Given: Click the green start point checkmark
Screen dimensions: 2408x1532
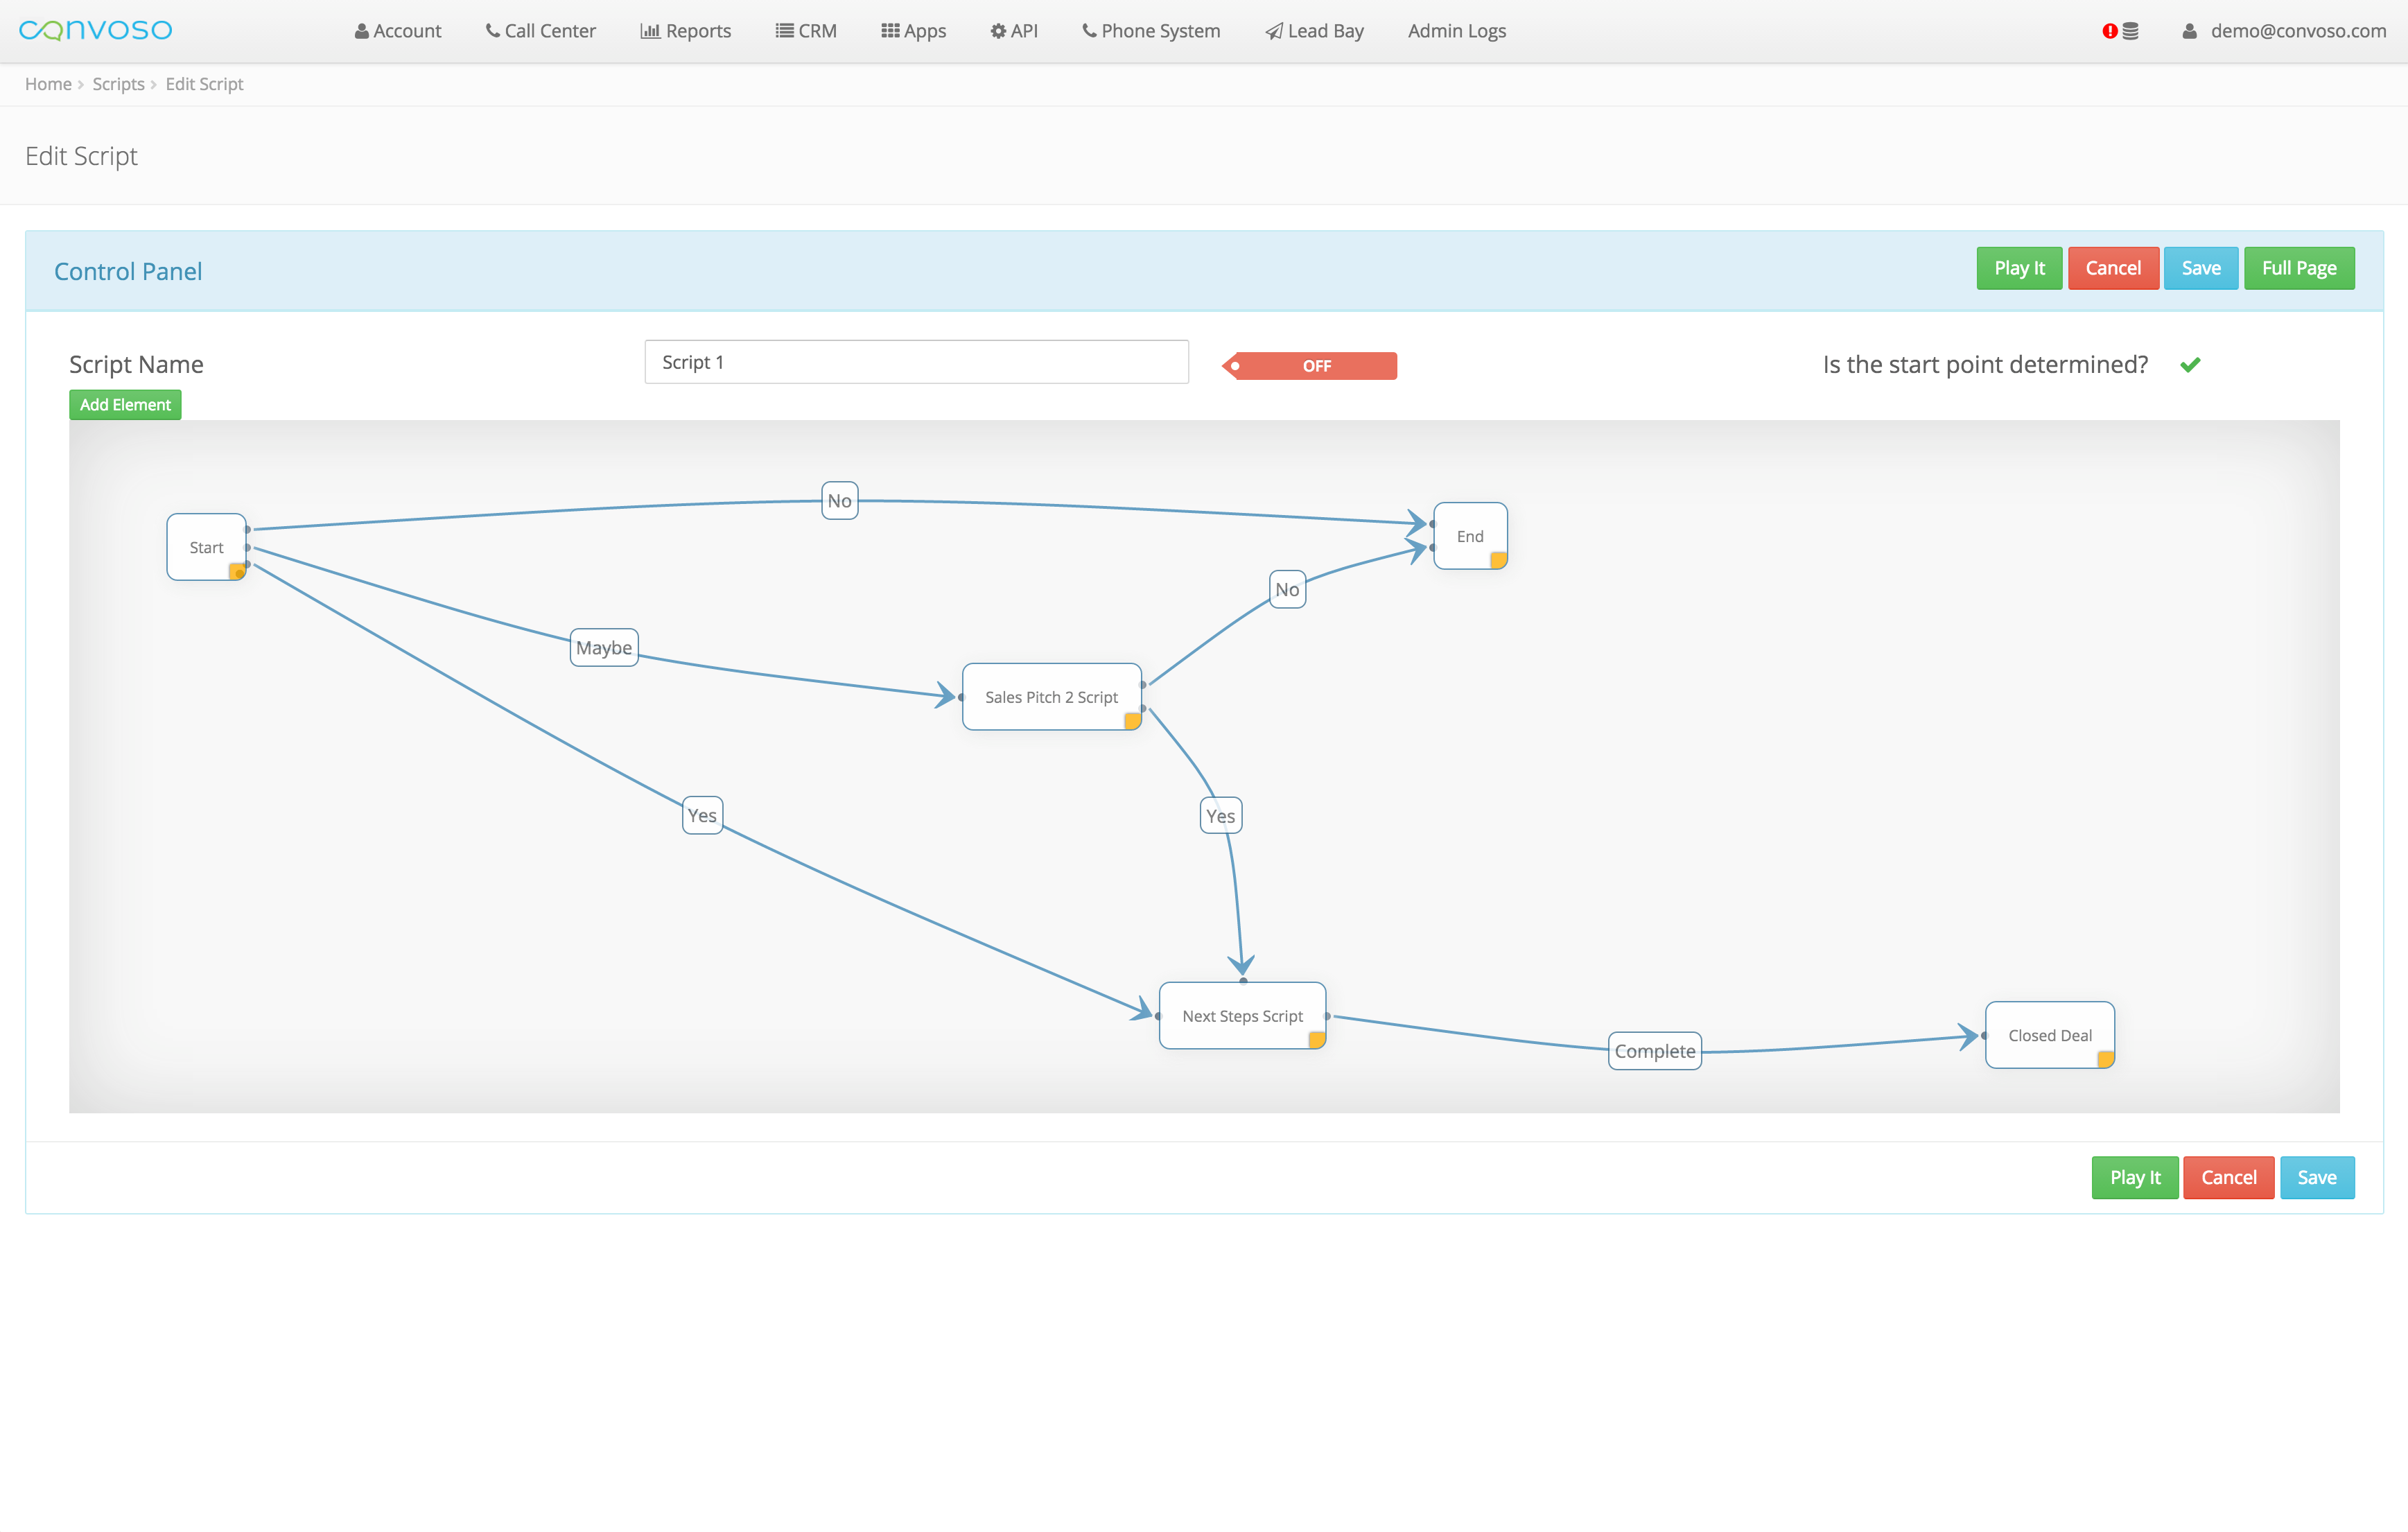Looking at the screenshot, I should click(x=2190, y=365).
